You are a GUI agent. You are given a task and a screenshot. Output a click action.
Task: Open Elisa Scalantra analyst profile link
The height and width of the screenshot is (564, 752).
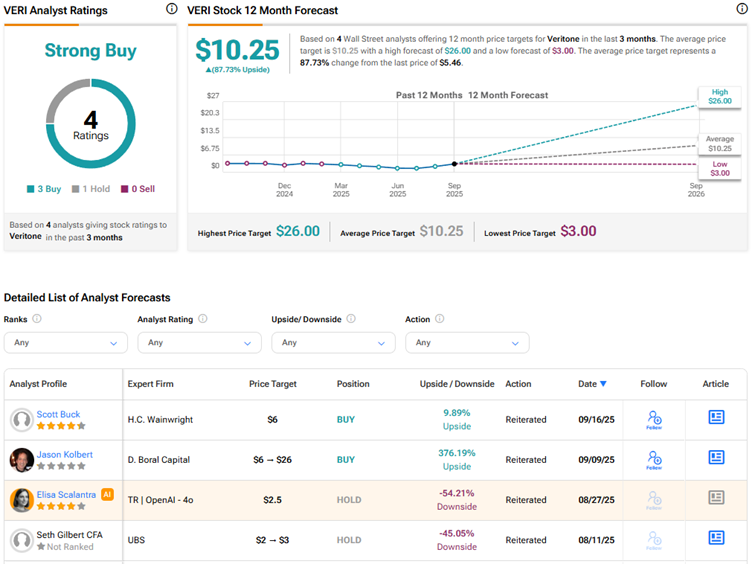67,494
